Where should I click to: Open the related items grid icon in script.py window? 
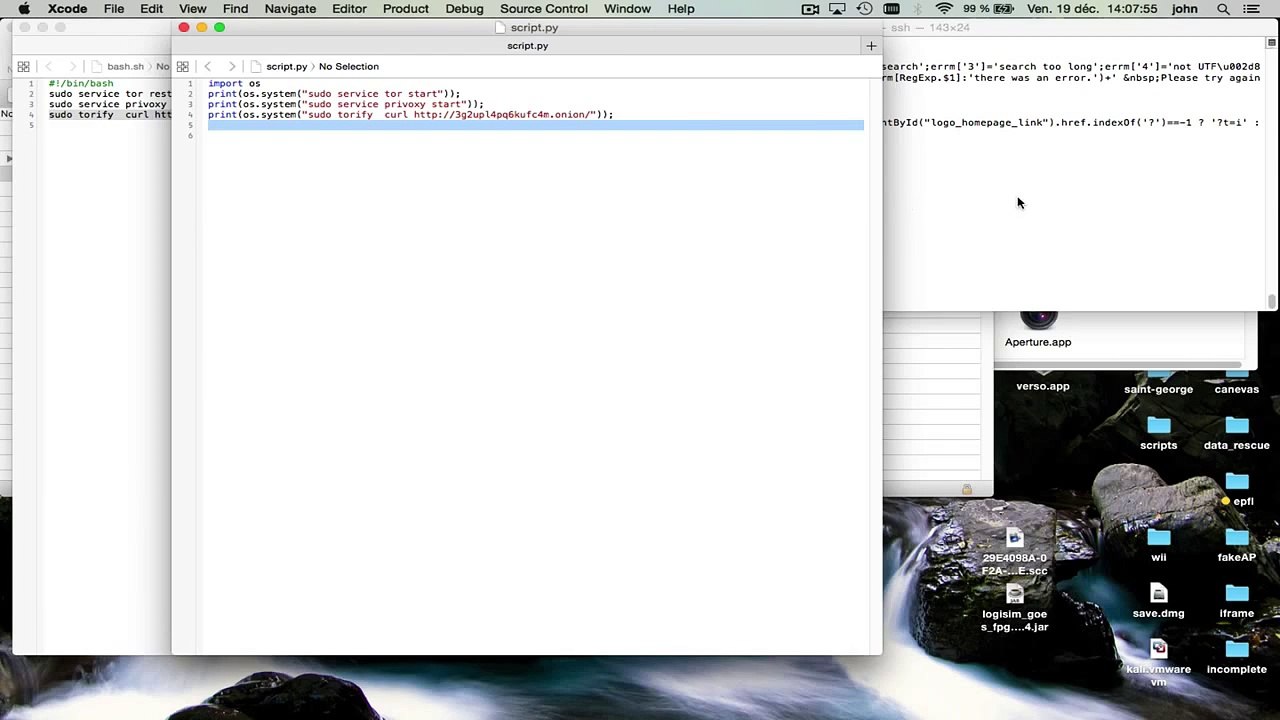click(183, 66)
